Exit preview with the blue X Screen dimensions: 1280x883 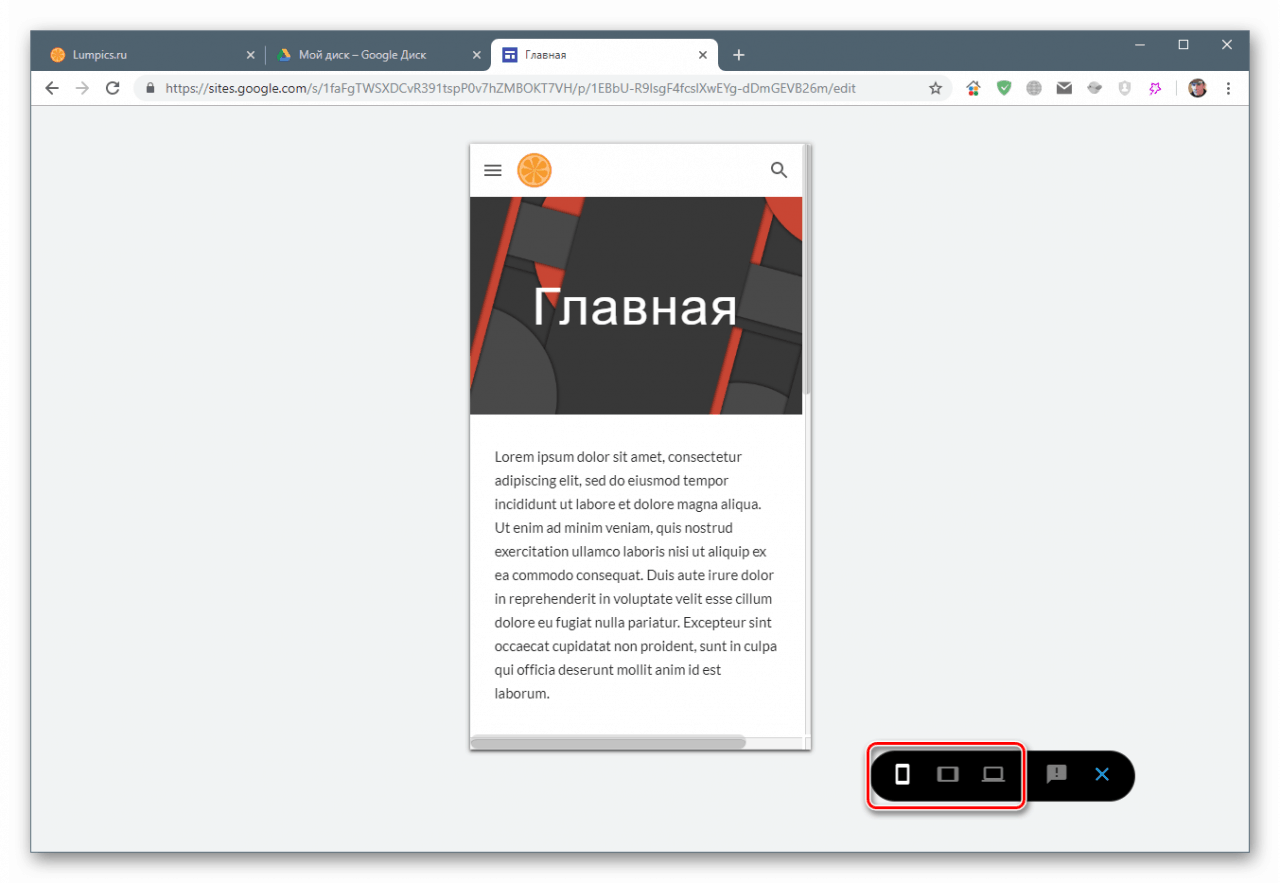[1102, 774]
